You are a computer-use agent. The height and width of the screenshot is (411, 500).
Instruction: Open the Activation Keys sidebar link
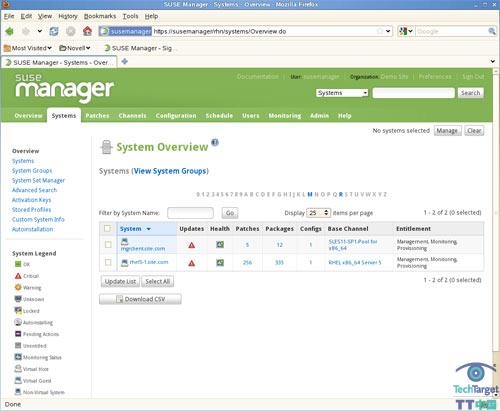[x=31, y=200]
